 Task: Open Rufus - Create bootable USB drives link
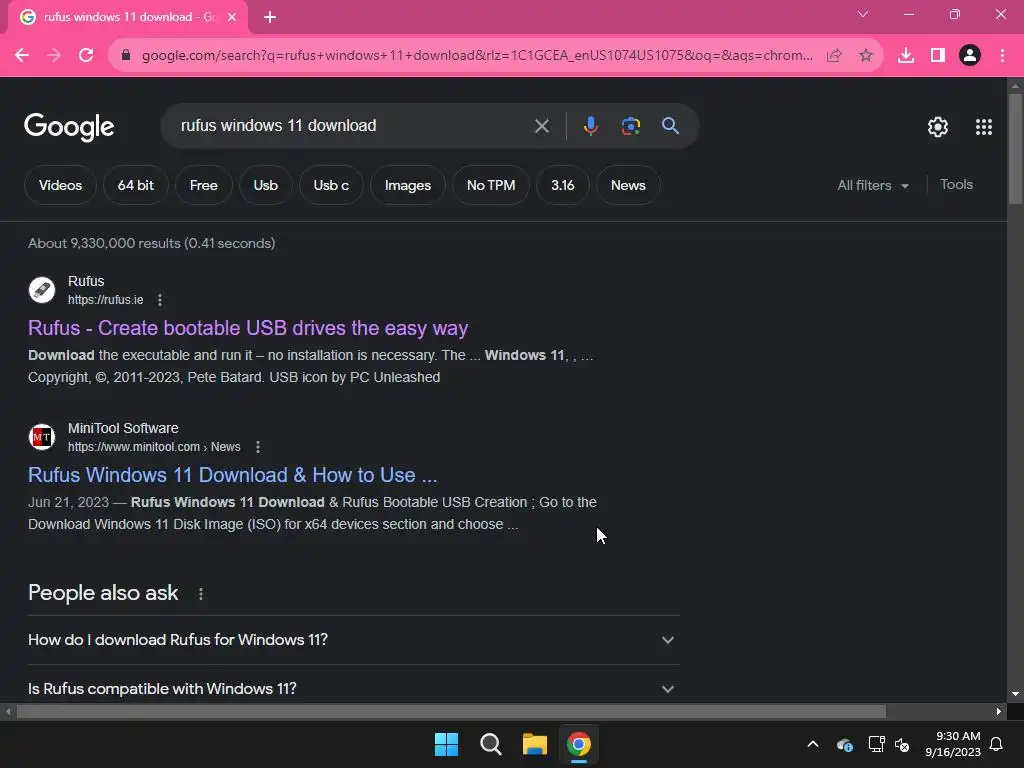[248, 328]
